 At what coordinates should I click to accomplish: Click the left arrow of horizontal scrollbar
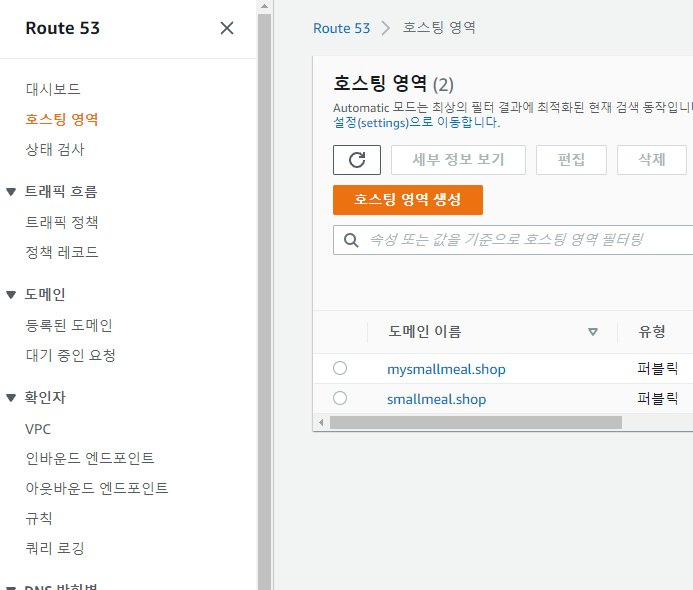(321, 423)
